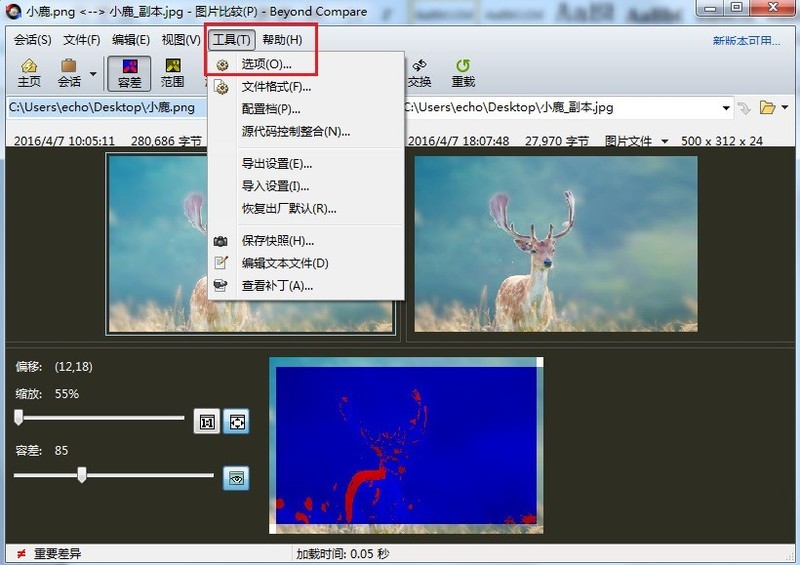This screenshot has width=800, height=565.
Task: Click right file date 2016/4/7 18:07:48
Action: click(458, 141)
